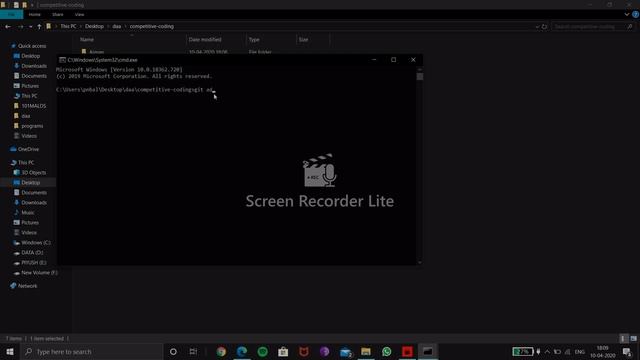Select This PC in address breadcrumb
Viewport: 640px width, 360px height.
[x=68, y=27]
